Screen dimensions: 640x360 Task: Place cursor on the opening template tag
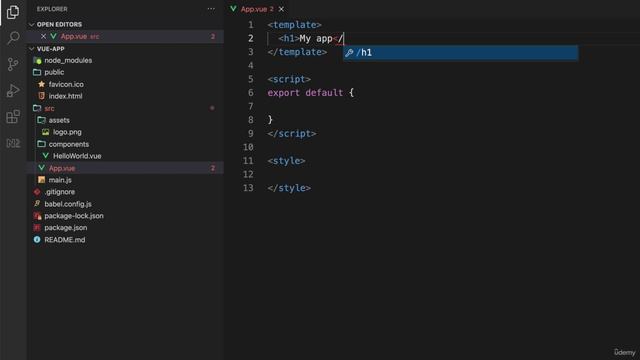pyautogui.click(x=294, y=25)
